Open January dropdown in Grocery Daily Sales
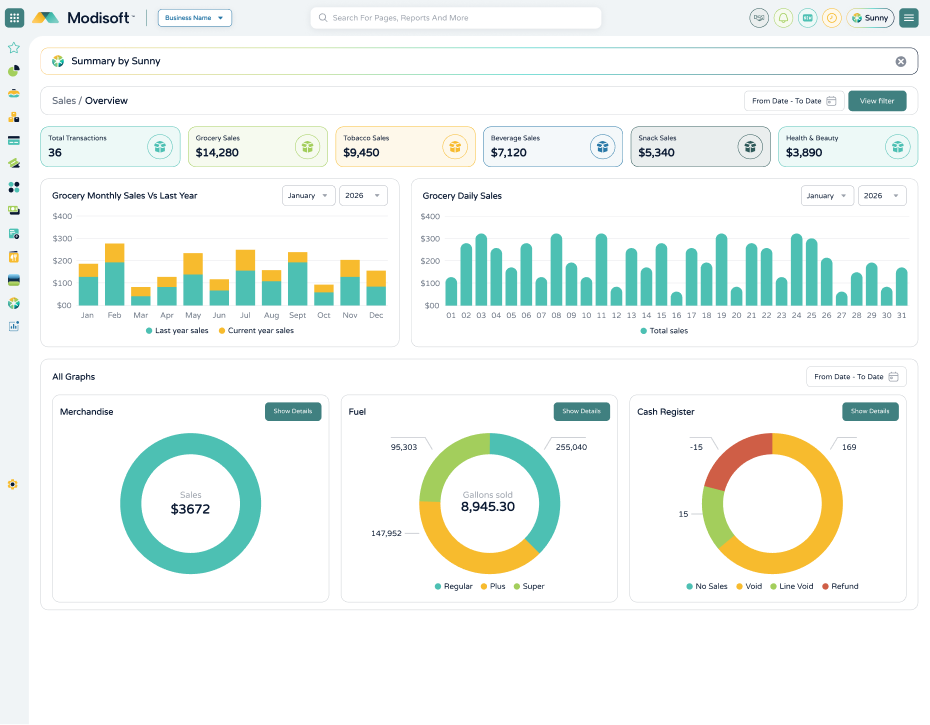Image resolution: width=930 pixels, height=725 pixels. point(827,196)
